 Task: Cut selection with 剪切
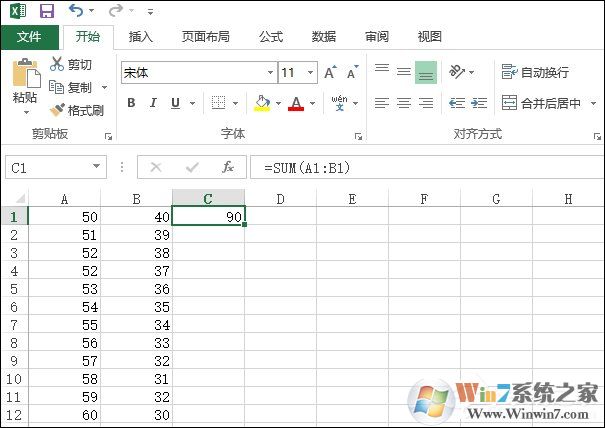click(71, 64)
